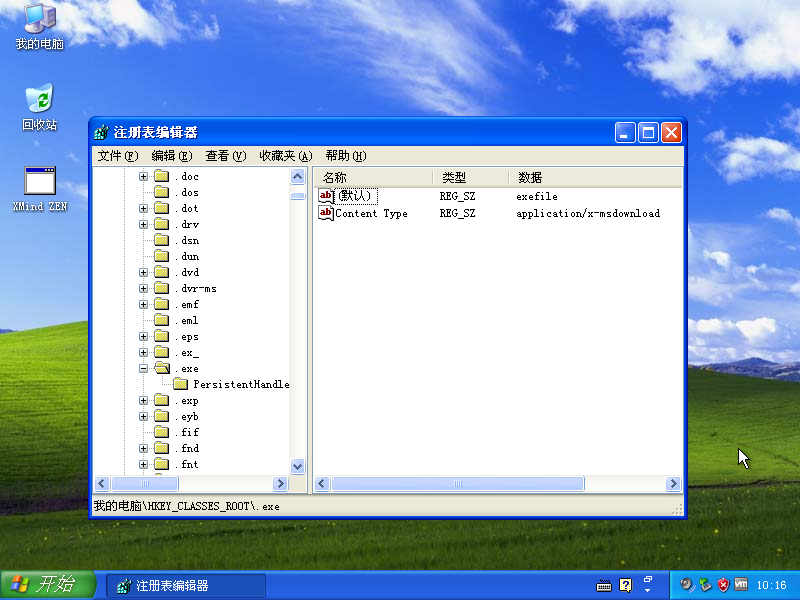800x600 pixels.
Task: Click the 注册表编辑器 taskbar button
Action: [186, 586]
